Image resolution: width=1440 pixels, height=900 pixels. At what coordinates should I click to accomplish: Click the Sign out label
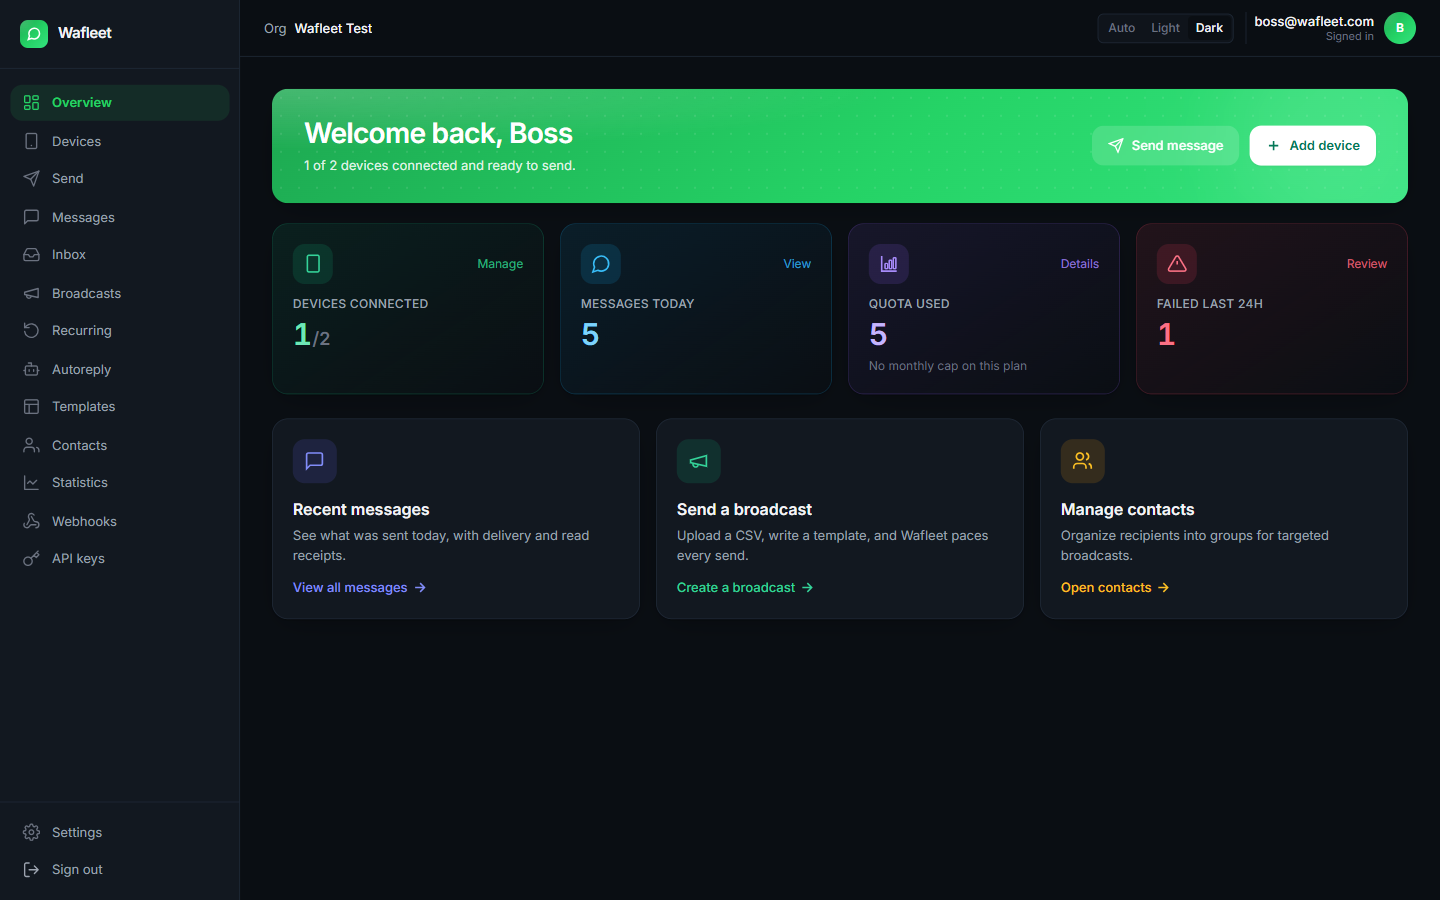(77, 870)
